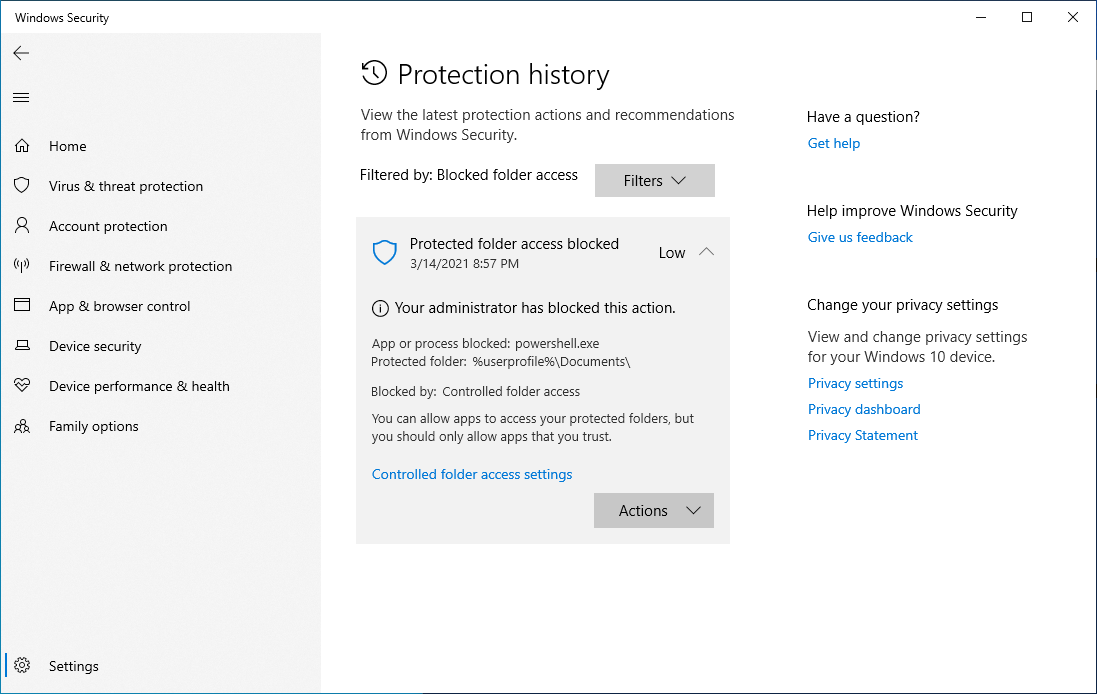Open Family options using its icon
Screen dimensions: 1097x694
22,426
